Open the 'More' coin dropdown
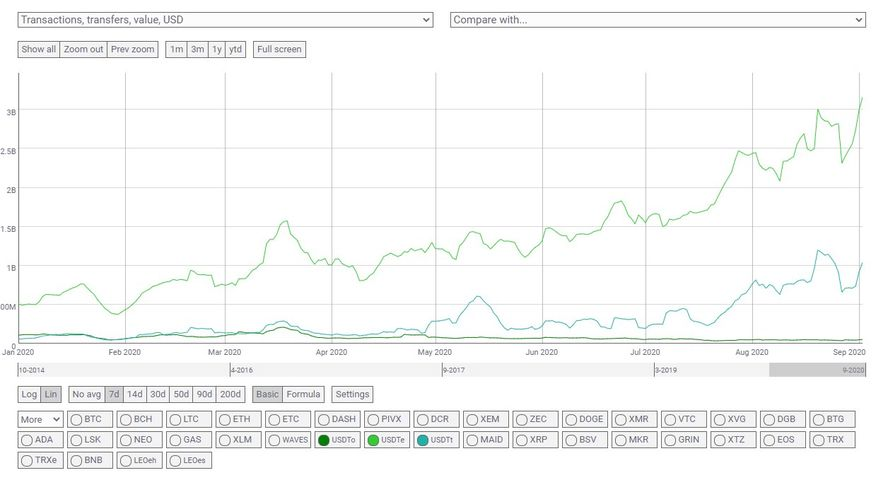888x480 pixels. tap(41, 420)
